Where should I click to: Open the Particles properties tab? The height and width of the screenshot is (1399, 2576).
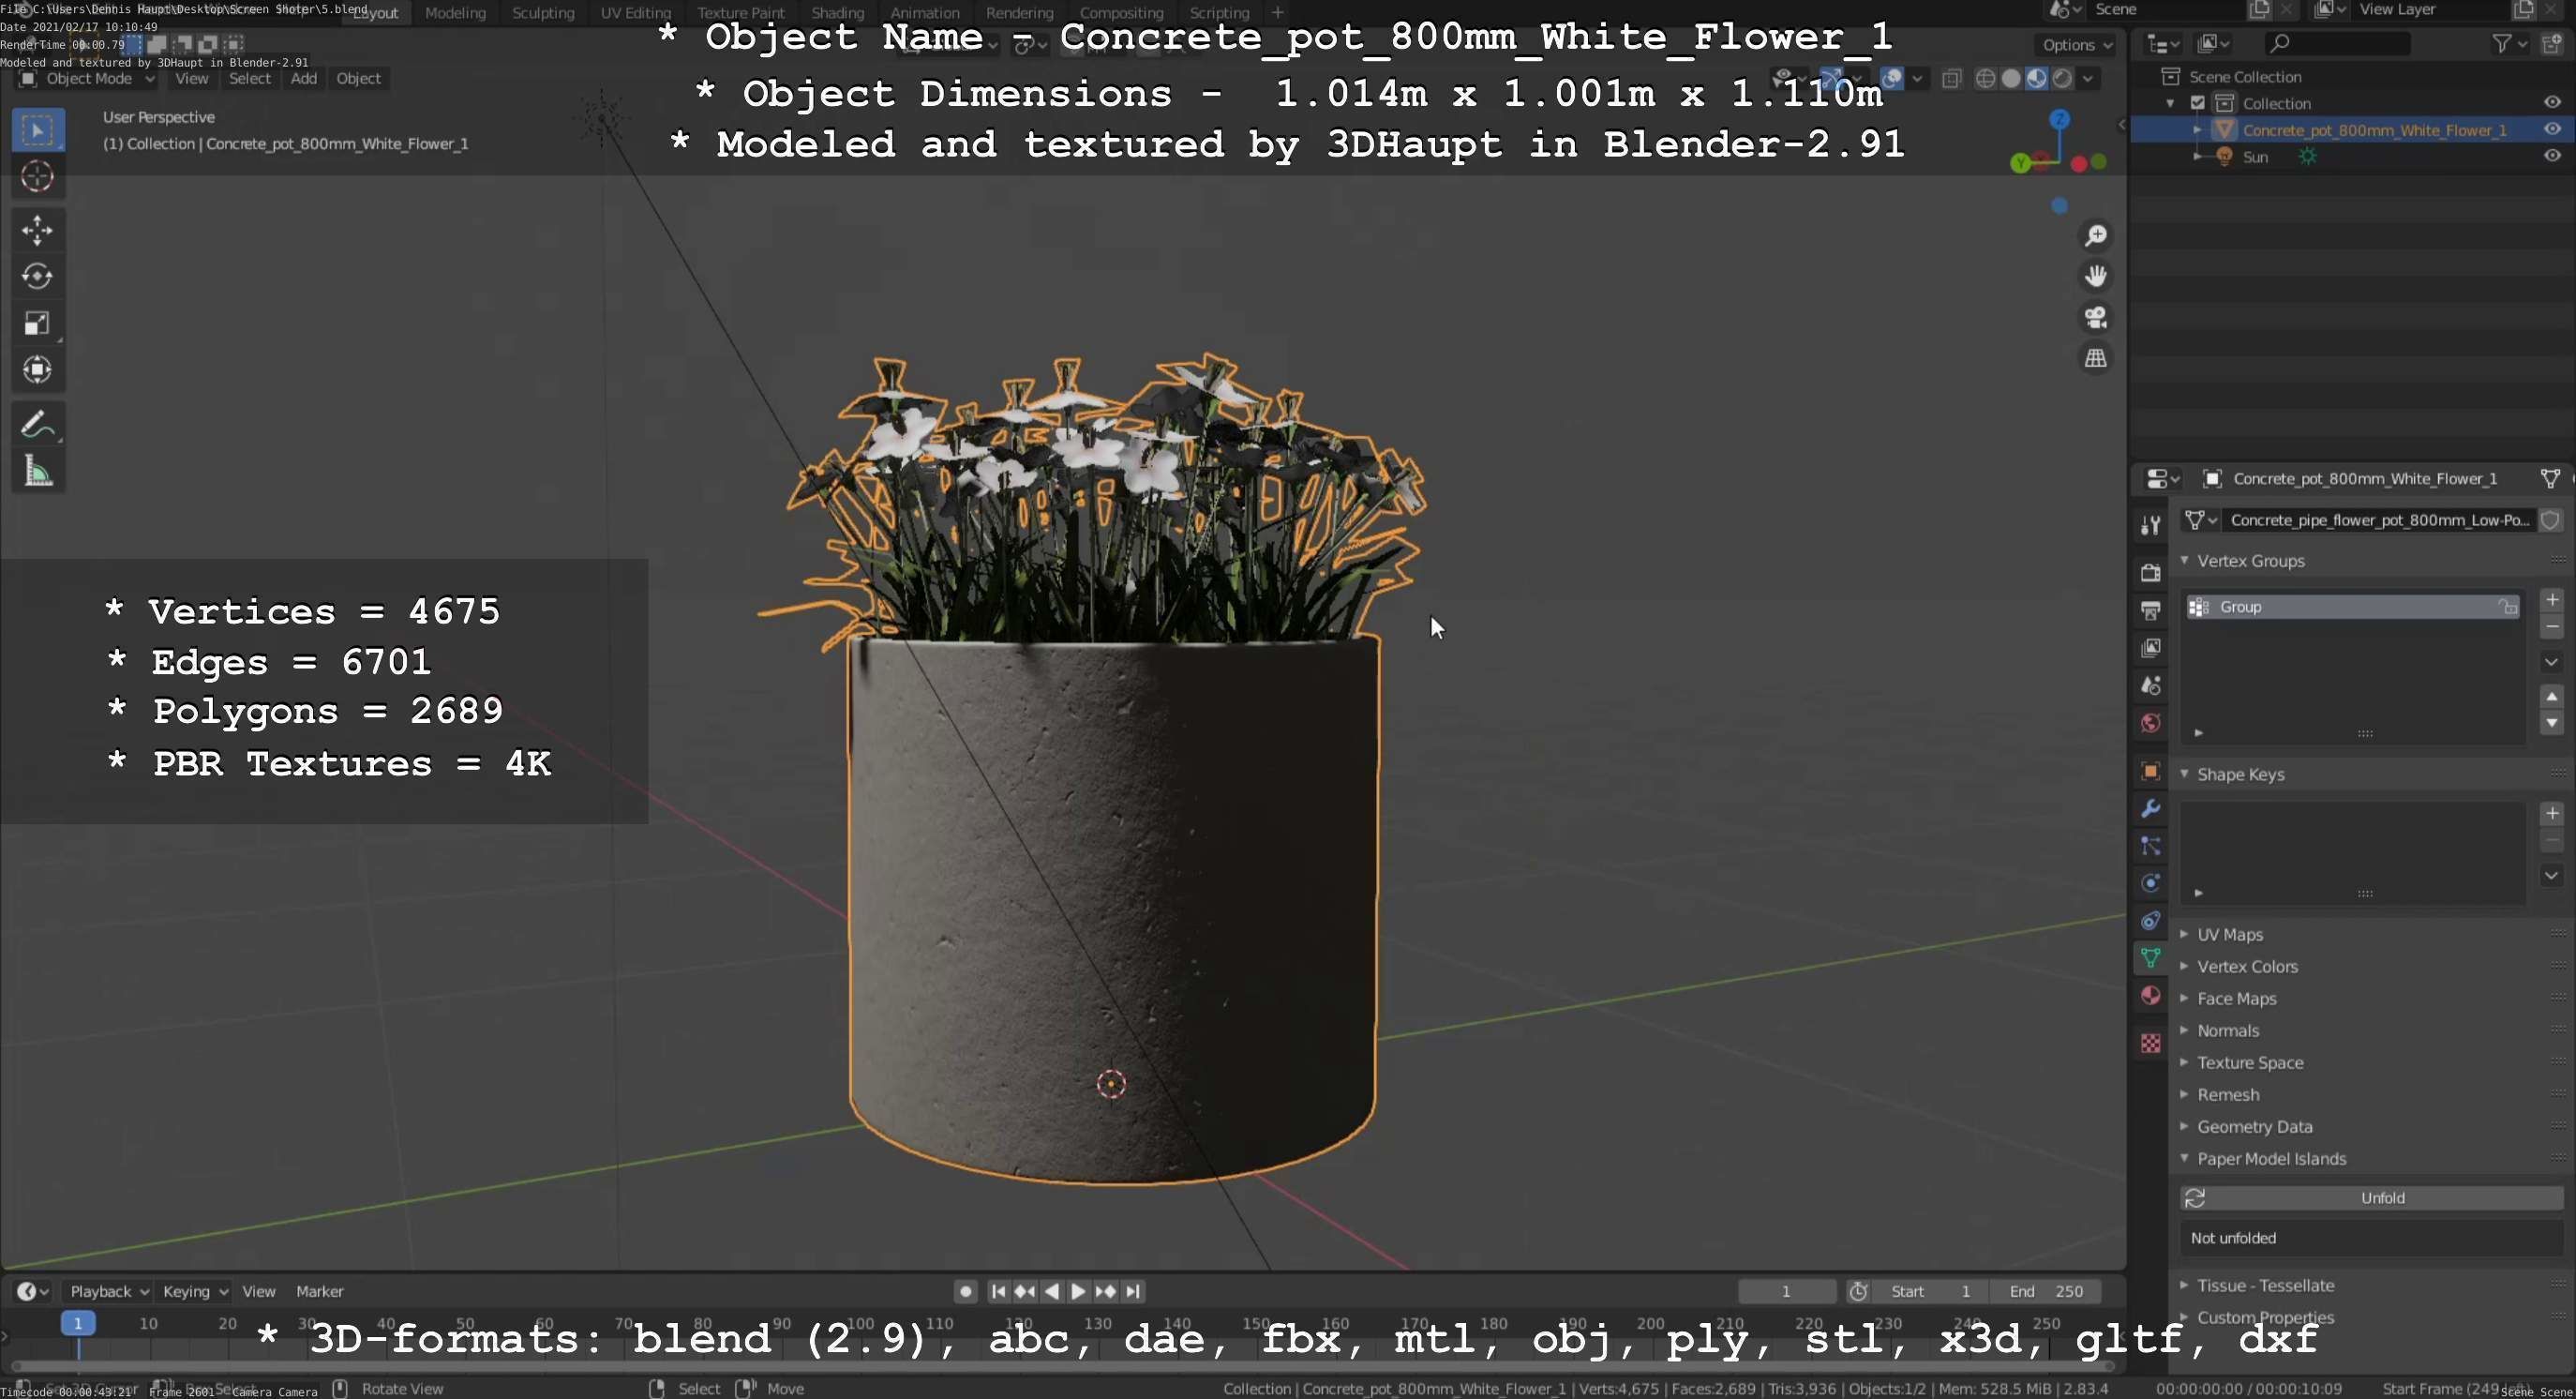coord(2150,846)
